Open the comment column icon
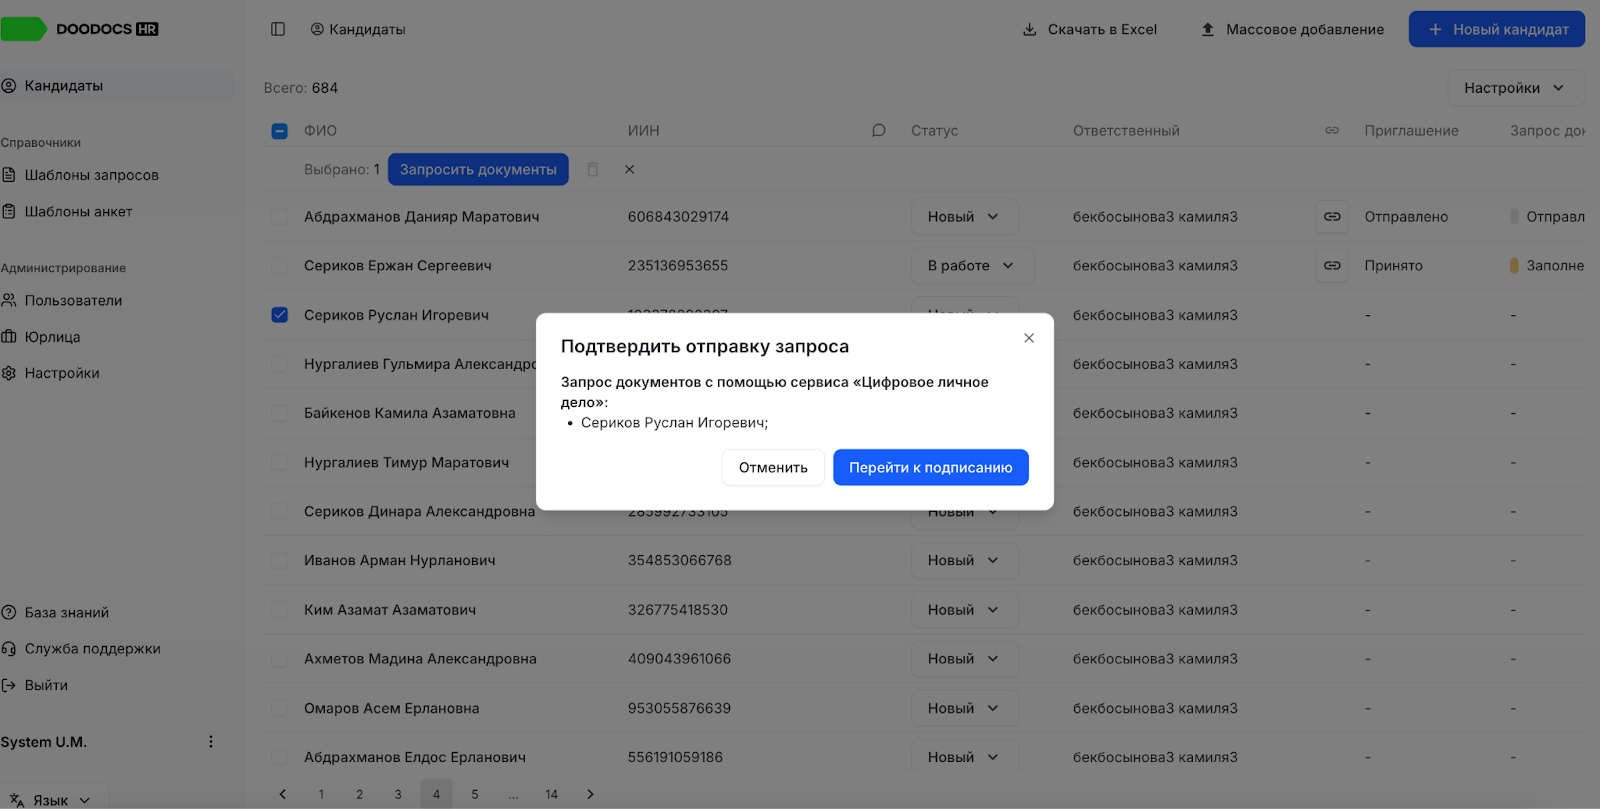The image size is (1600, 809). (x=878, y=130)
